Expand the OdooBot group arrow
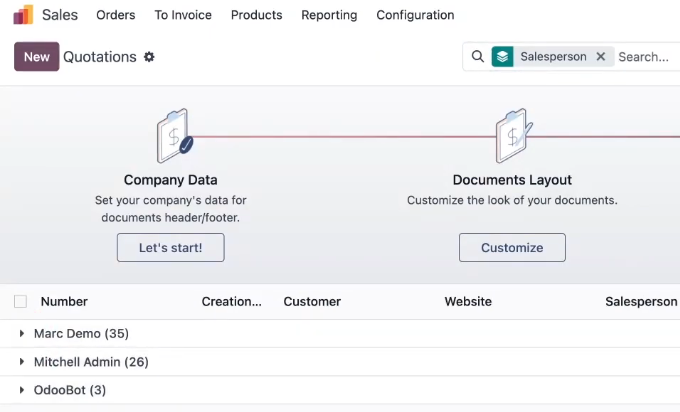Screen dimensions: 680x412 pos(22,390)
